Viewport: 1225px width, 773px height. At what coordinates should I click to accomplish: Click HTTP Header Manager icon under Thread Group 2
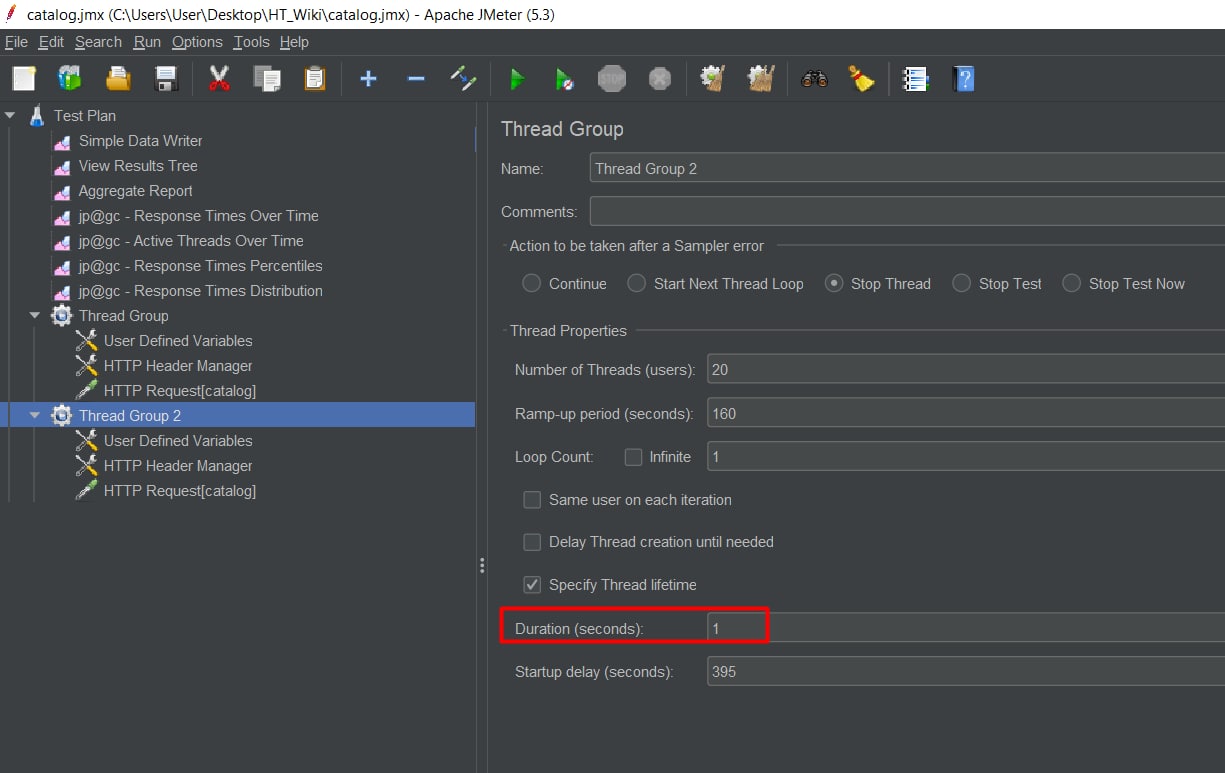tap(87, 465)
